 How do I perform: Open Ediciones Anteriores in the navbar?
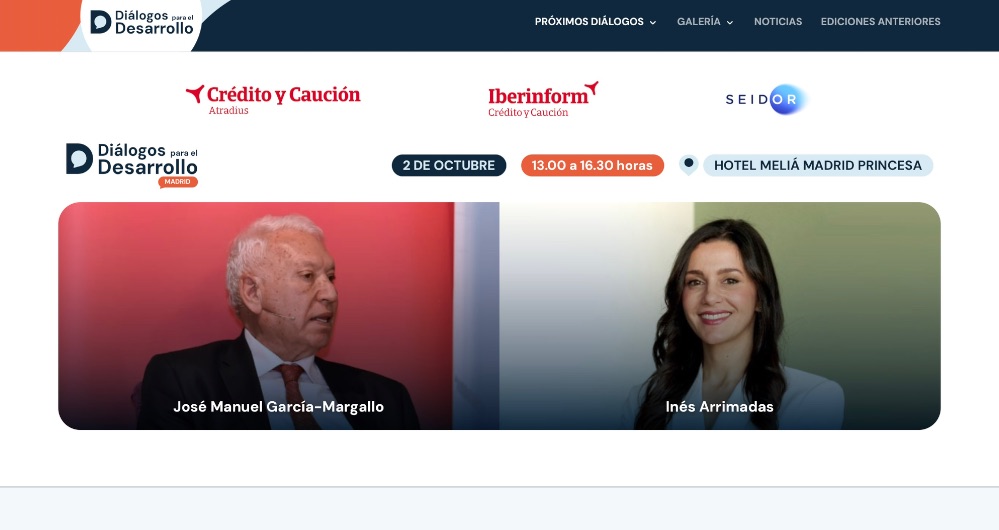pos(880,22)
